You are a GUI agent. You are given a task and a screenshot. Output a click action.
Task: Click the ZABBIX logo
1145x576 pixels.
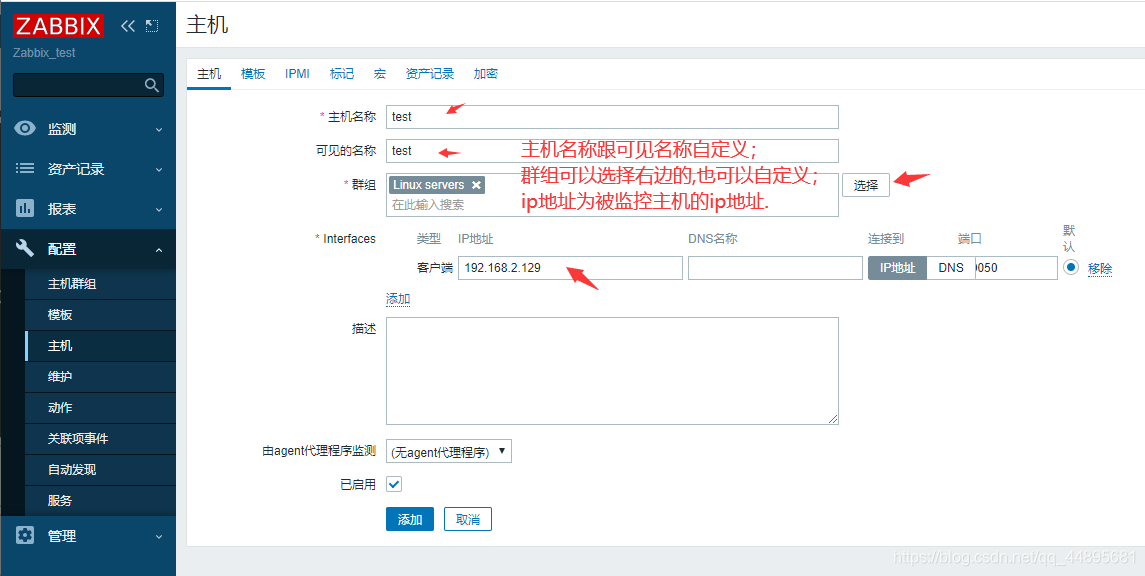58,26
